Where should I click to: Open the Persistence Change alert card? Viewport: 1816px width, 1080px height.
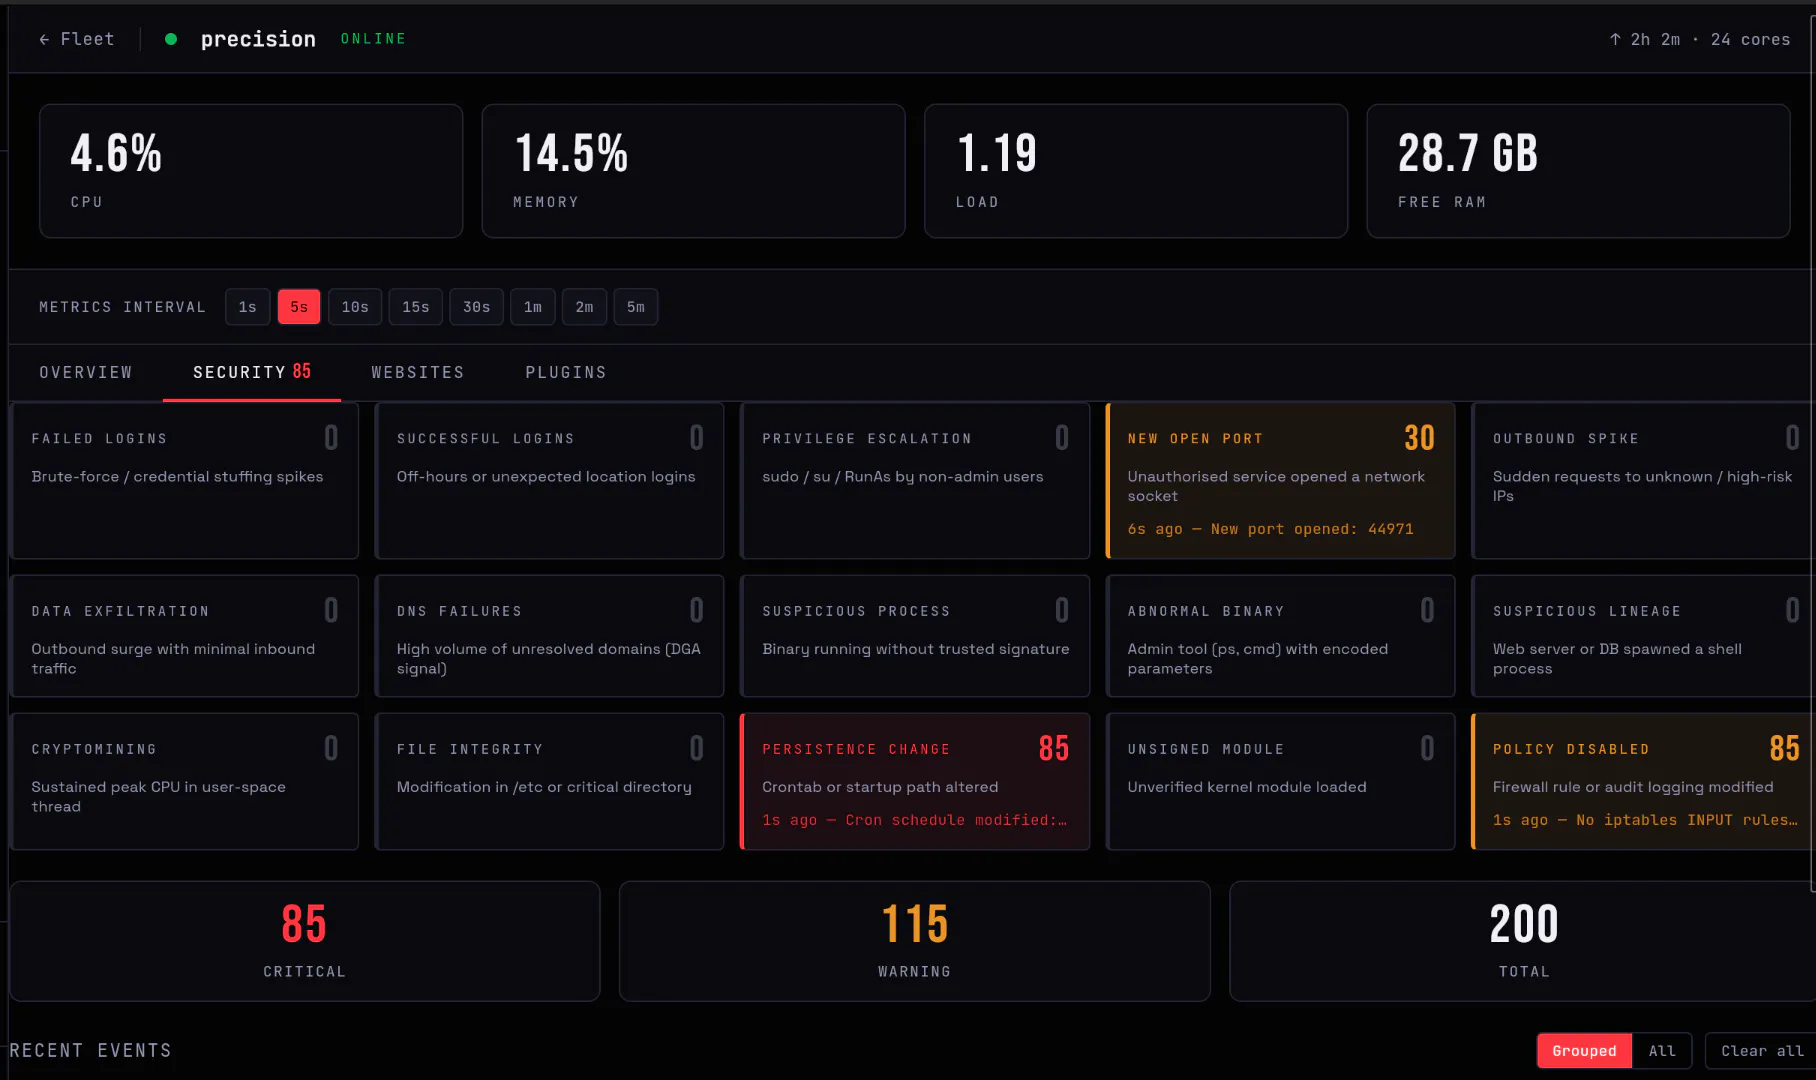[915, 782]
